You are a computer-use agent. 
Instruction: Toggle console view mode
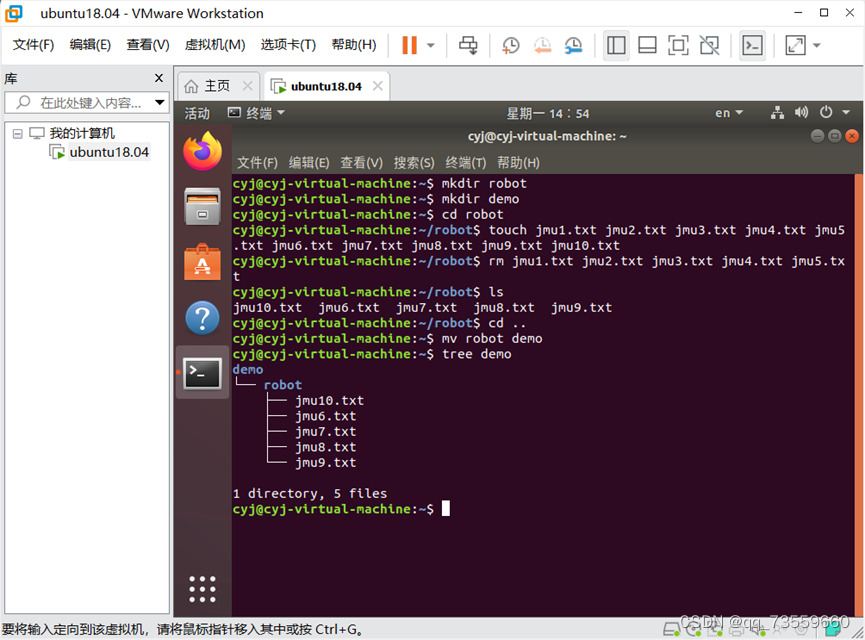(752, 44)
